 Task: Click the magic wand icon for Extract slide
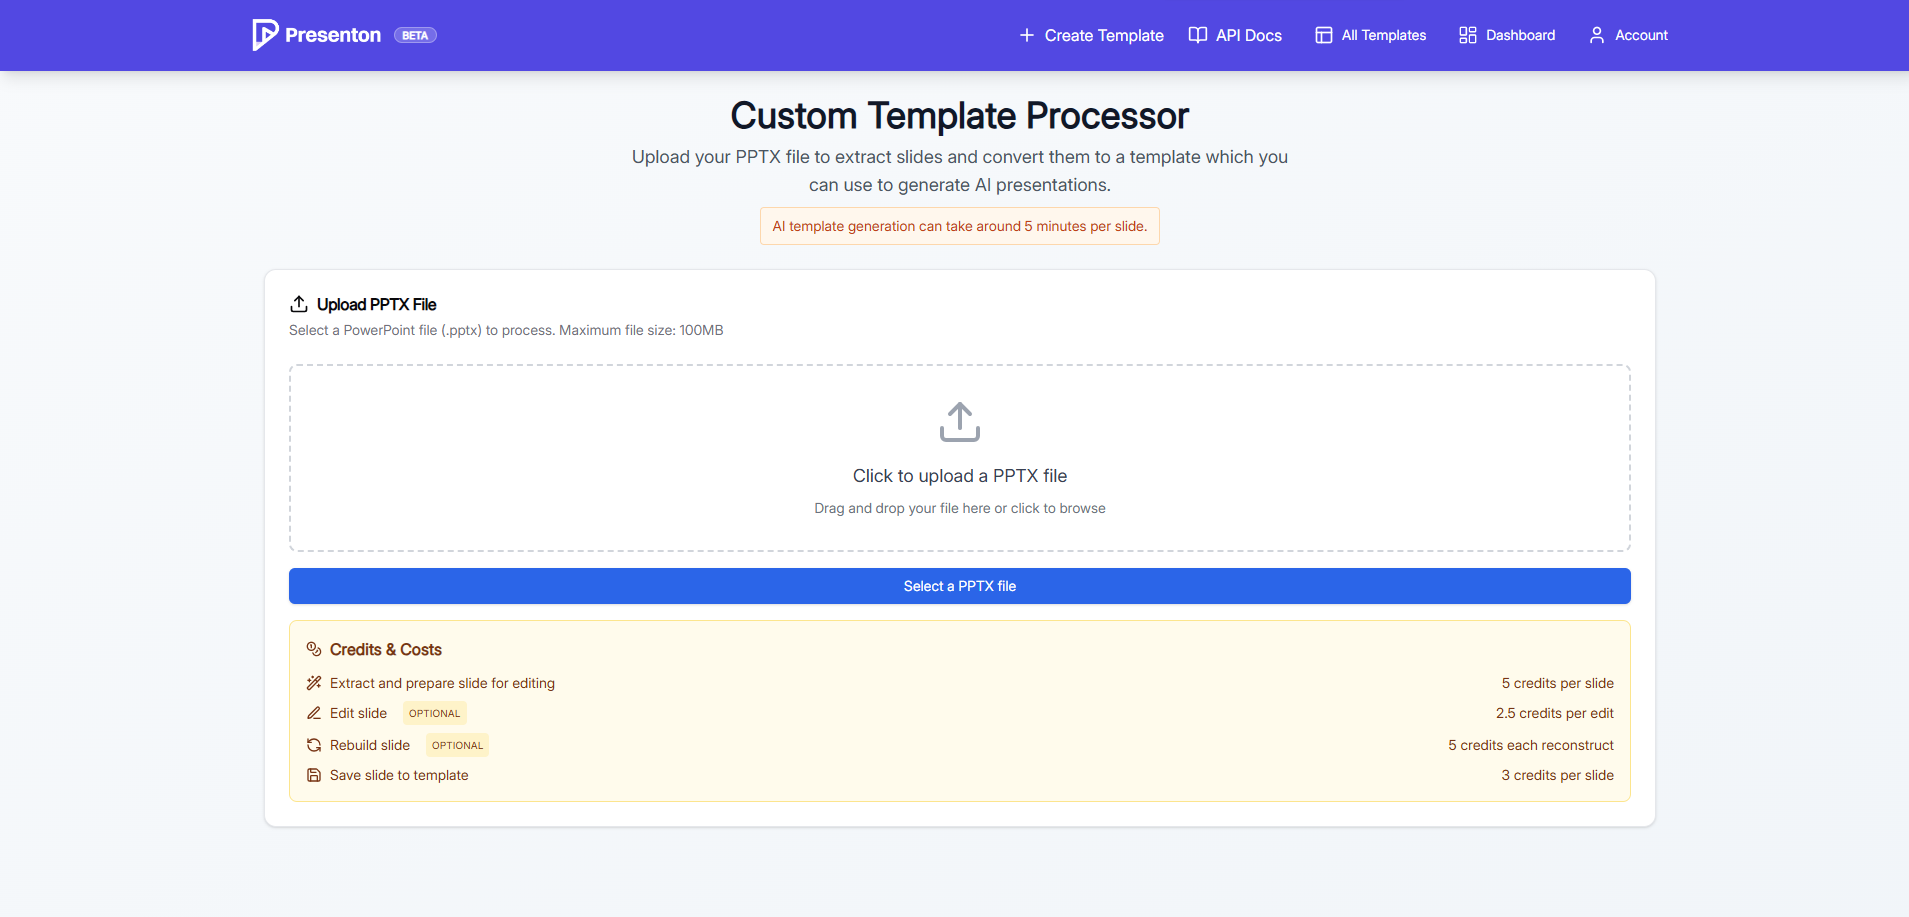314,683
